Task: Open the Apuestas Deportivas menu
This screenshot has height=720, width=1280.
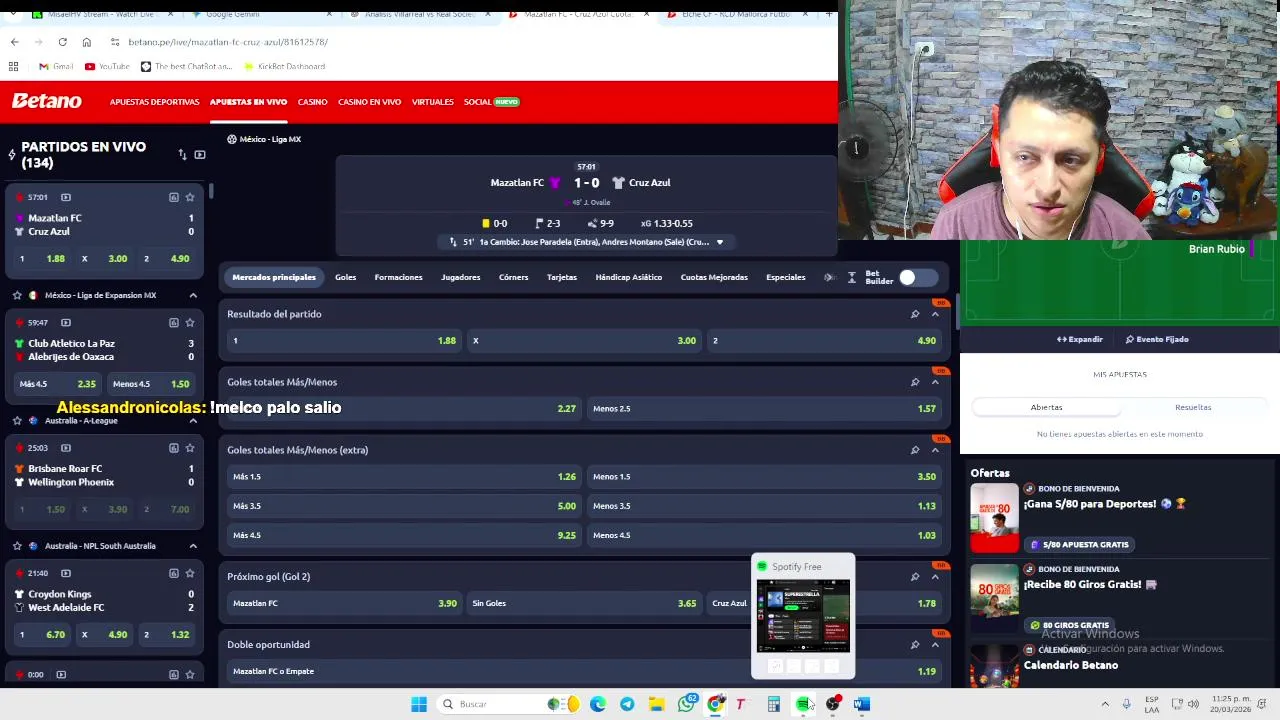Action: 154,102
